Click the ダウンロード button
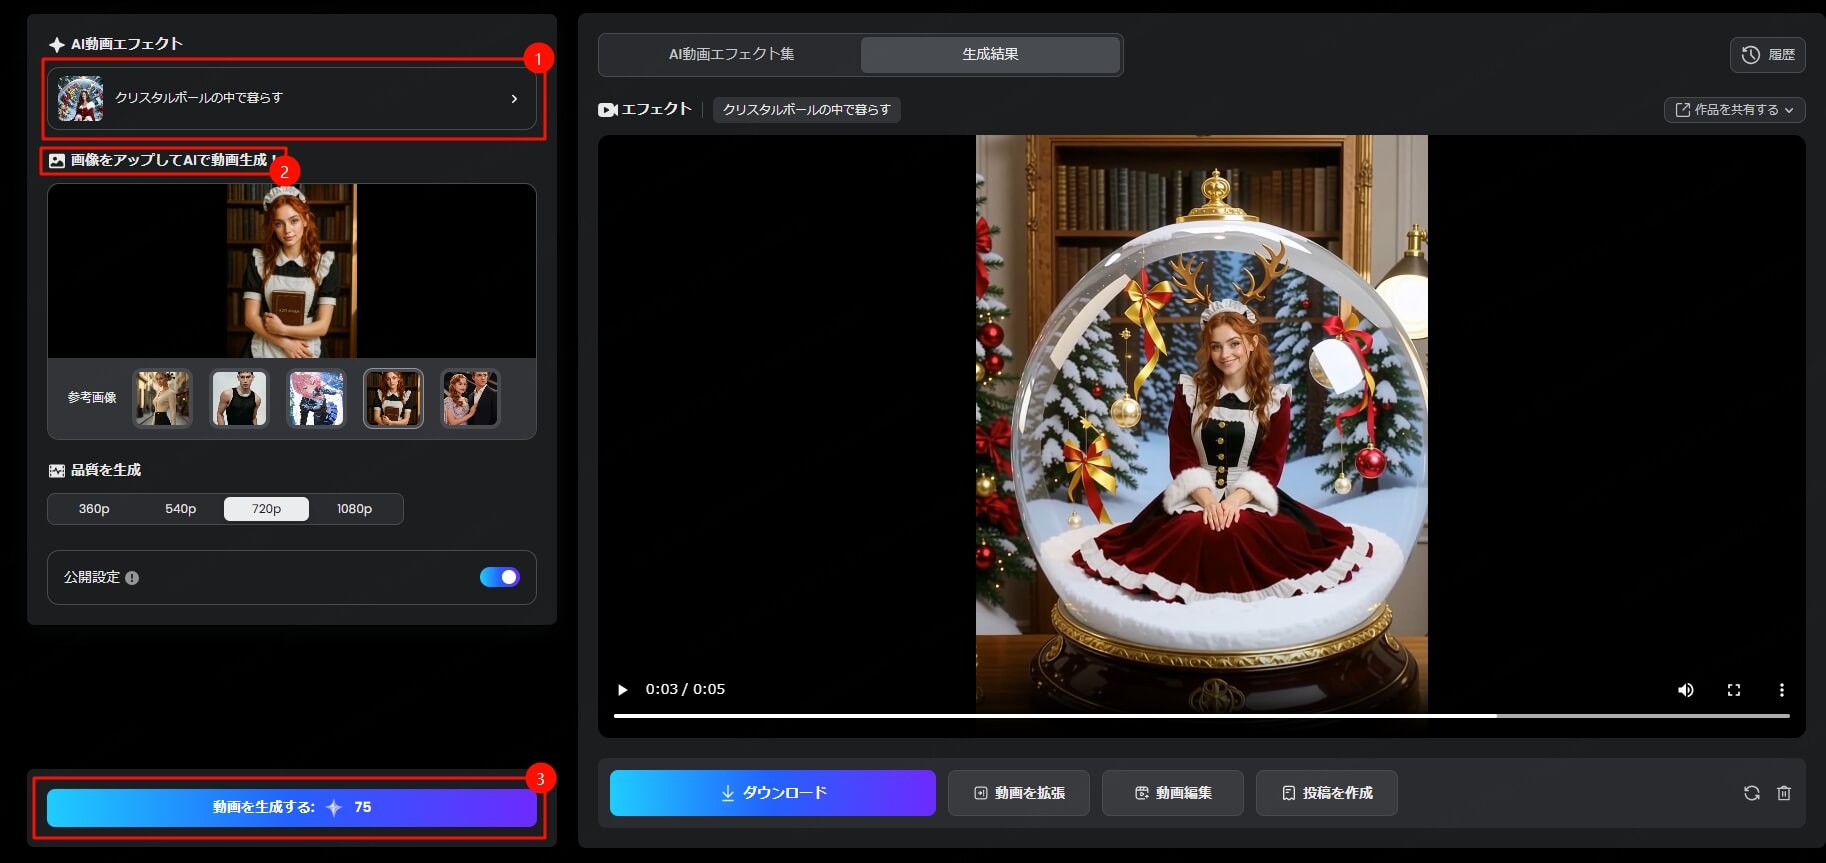The image size is (1826, 863). (x=773, y=793)
